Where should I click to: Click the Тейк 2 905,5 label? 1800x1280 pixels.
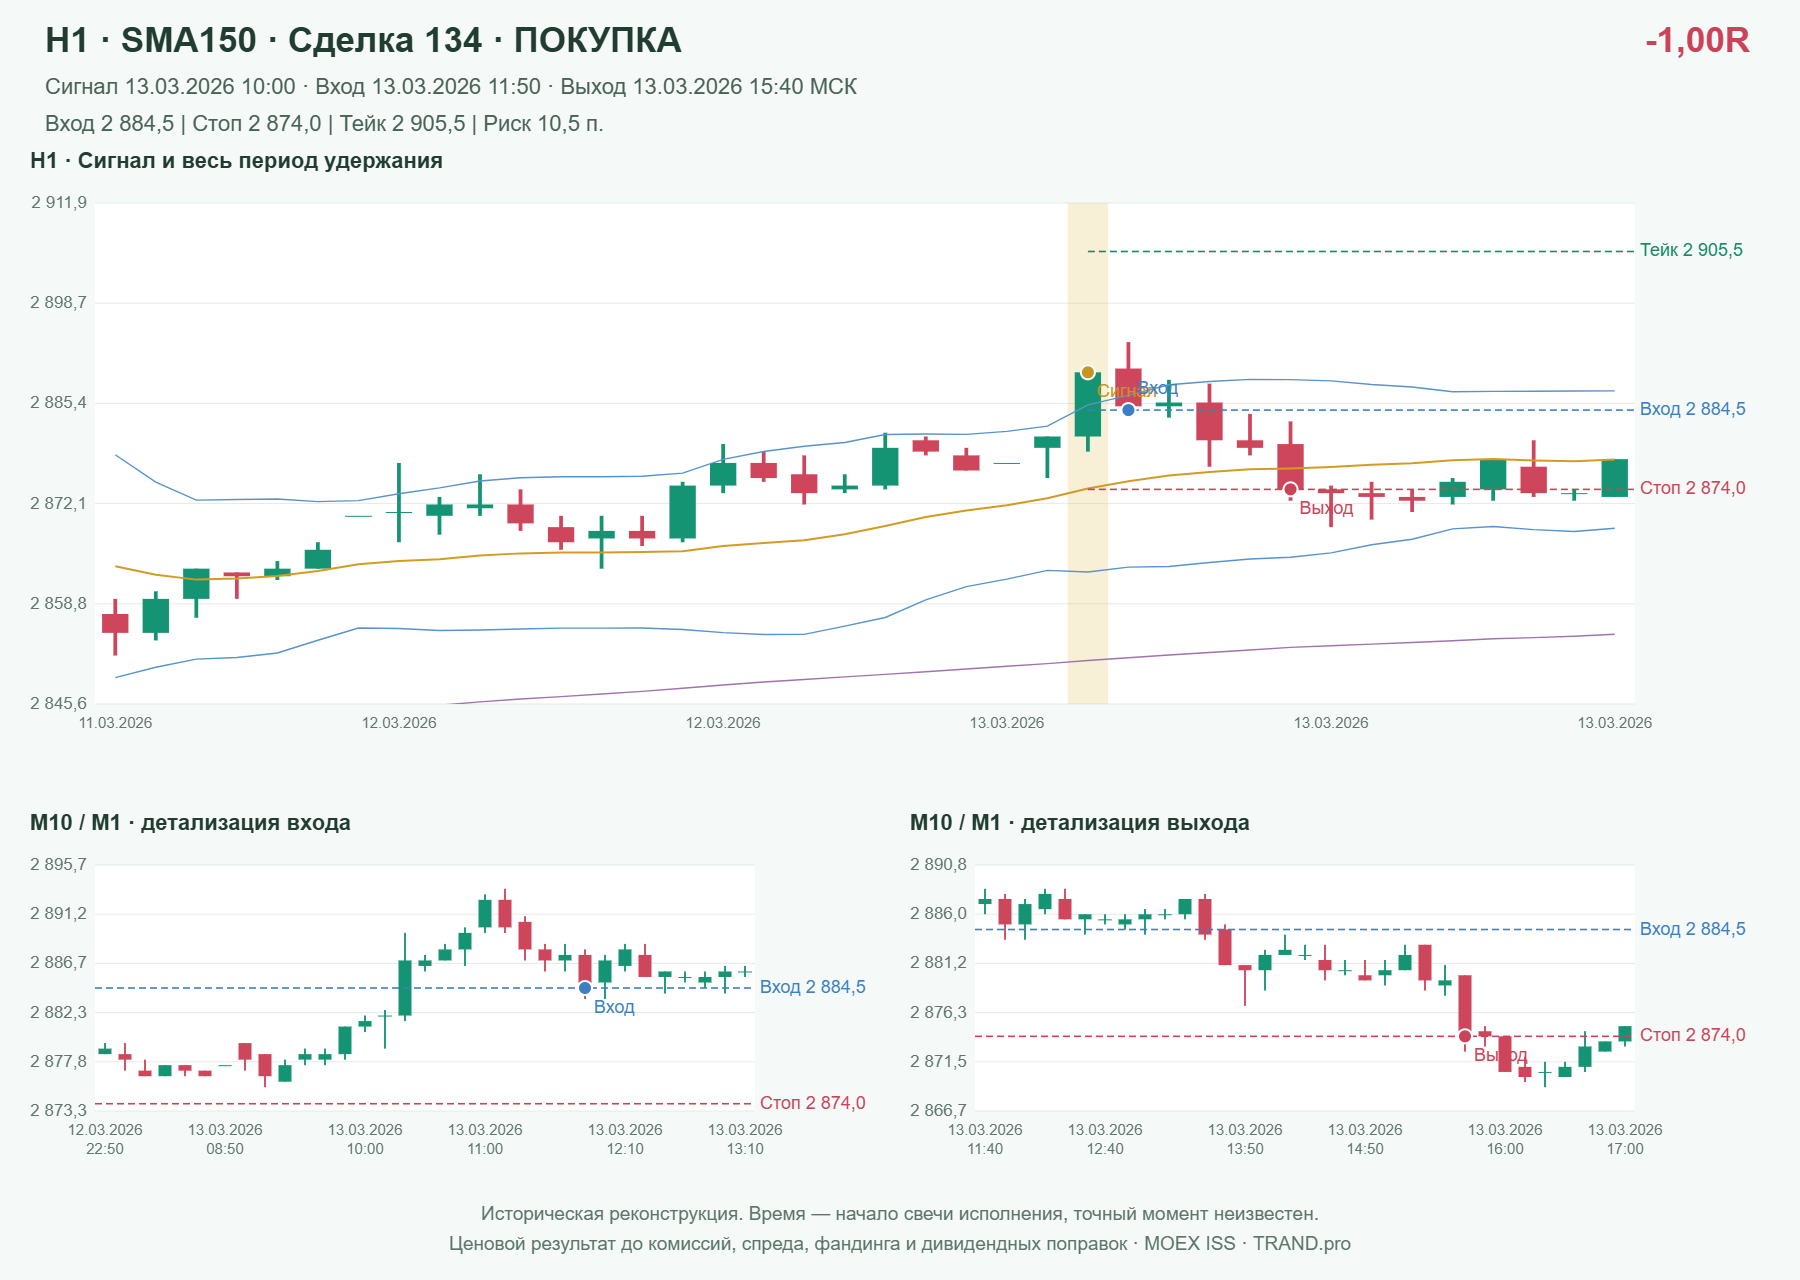[1691, 250]
